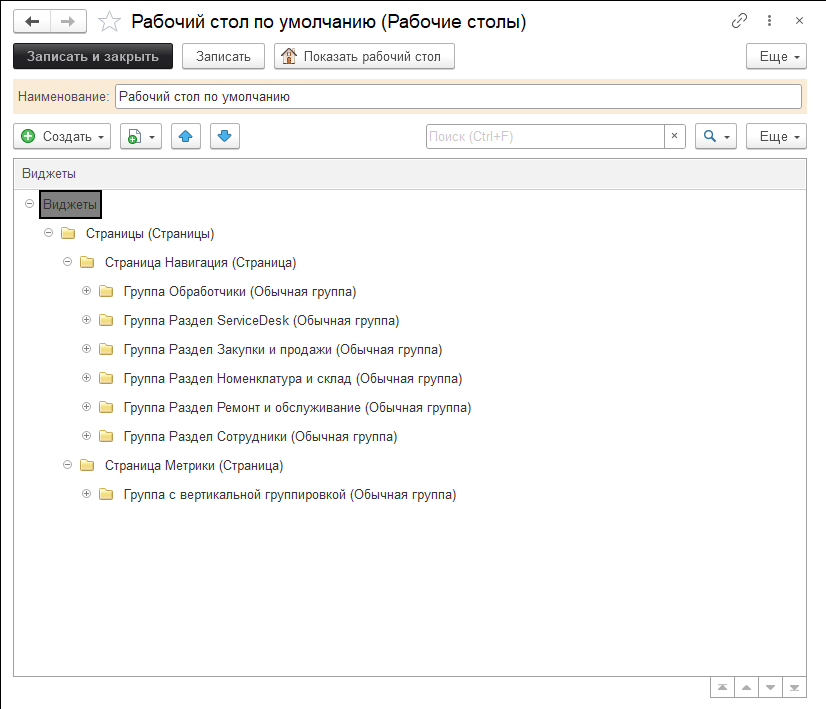The height and width of the screenshot is (709, 826).
Task: Collapse Страница Навигация tree node
Action: (67, 263)
